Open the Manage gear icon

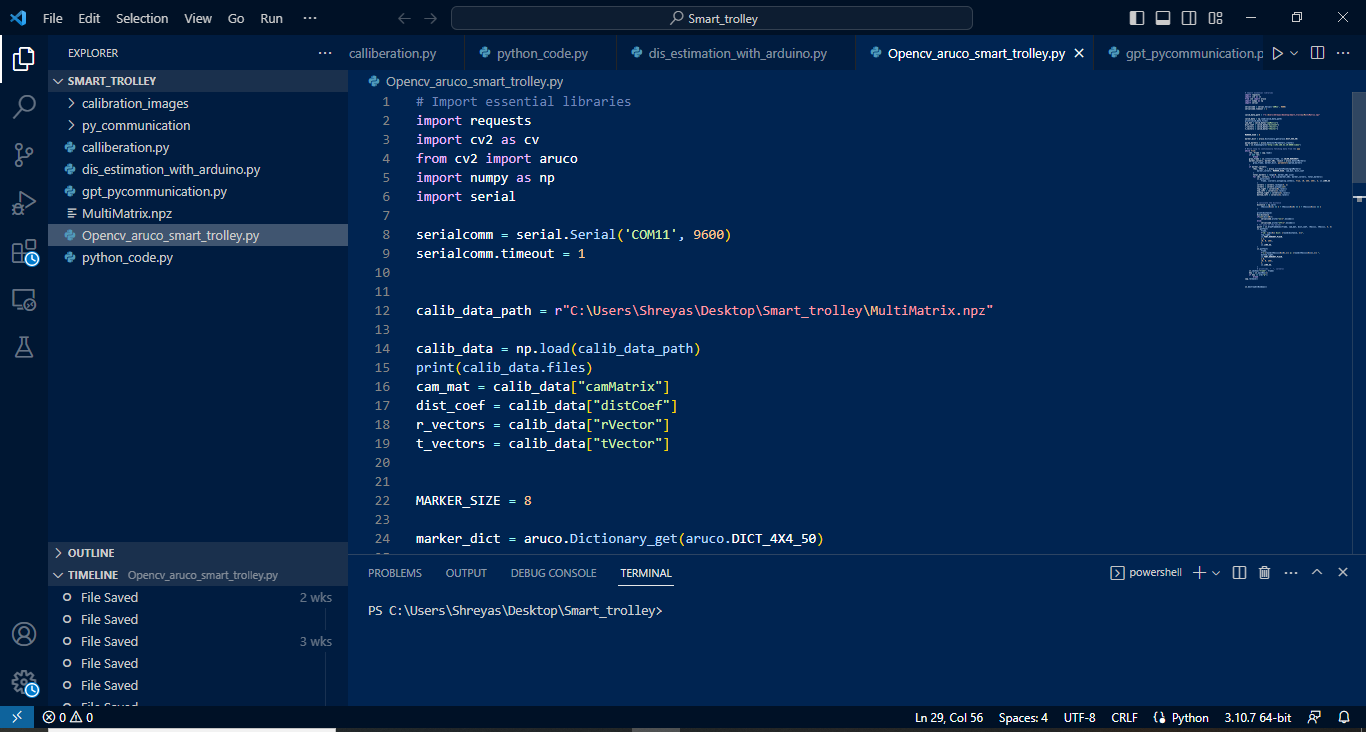tap(24, 682)
